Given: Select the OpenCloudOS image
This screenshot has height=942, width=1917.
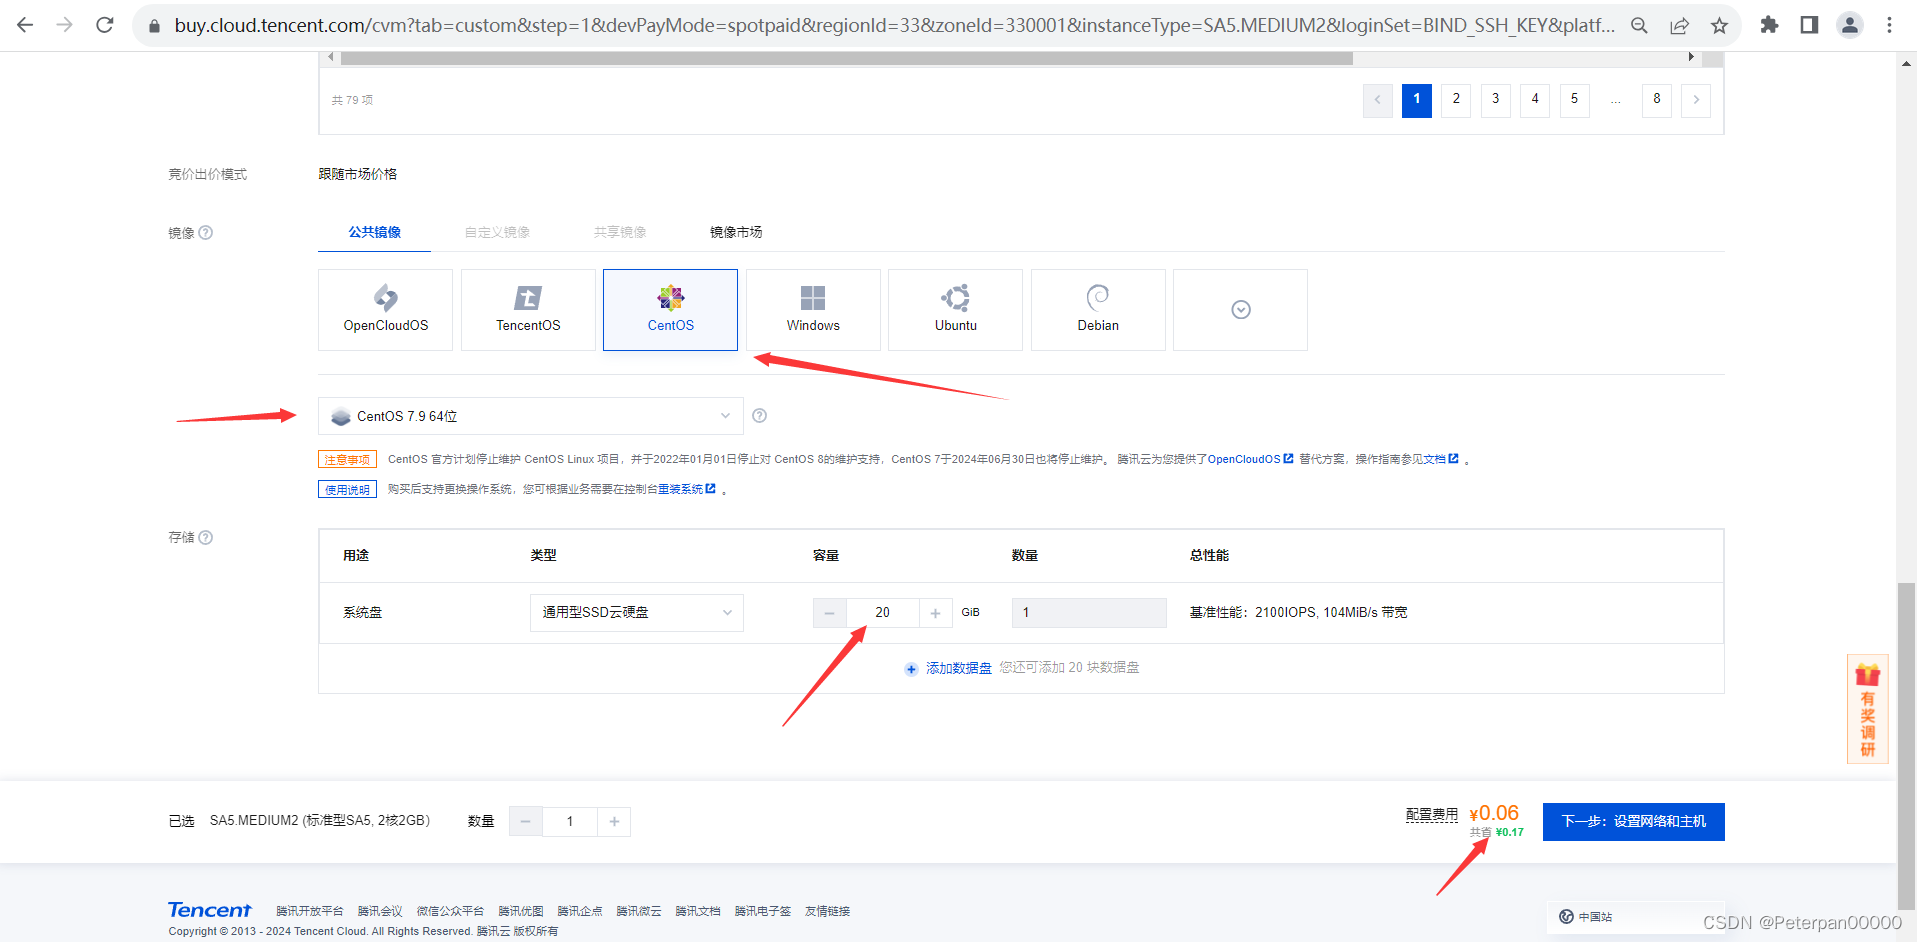Looking at the screenshot, I should (x=386, y=310).
